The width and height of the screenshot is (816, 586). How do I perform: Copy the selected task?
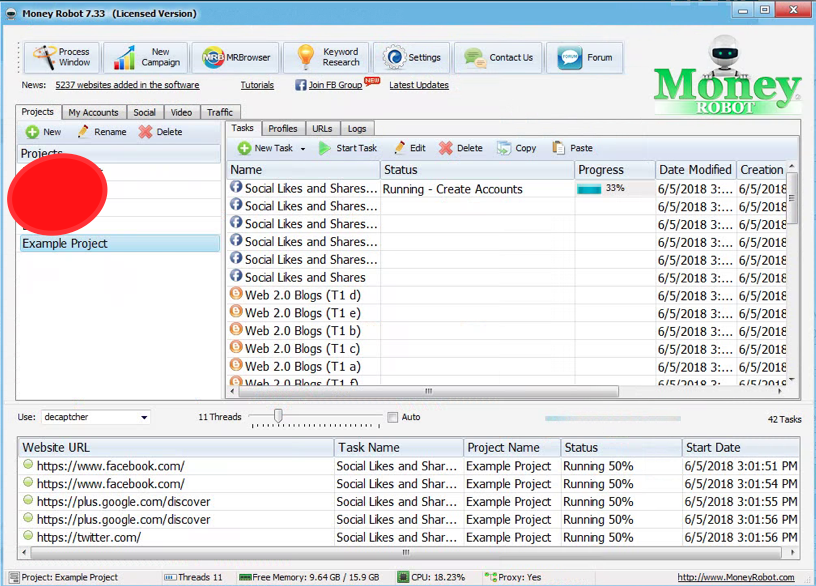pos(516,148)
